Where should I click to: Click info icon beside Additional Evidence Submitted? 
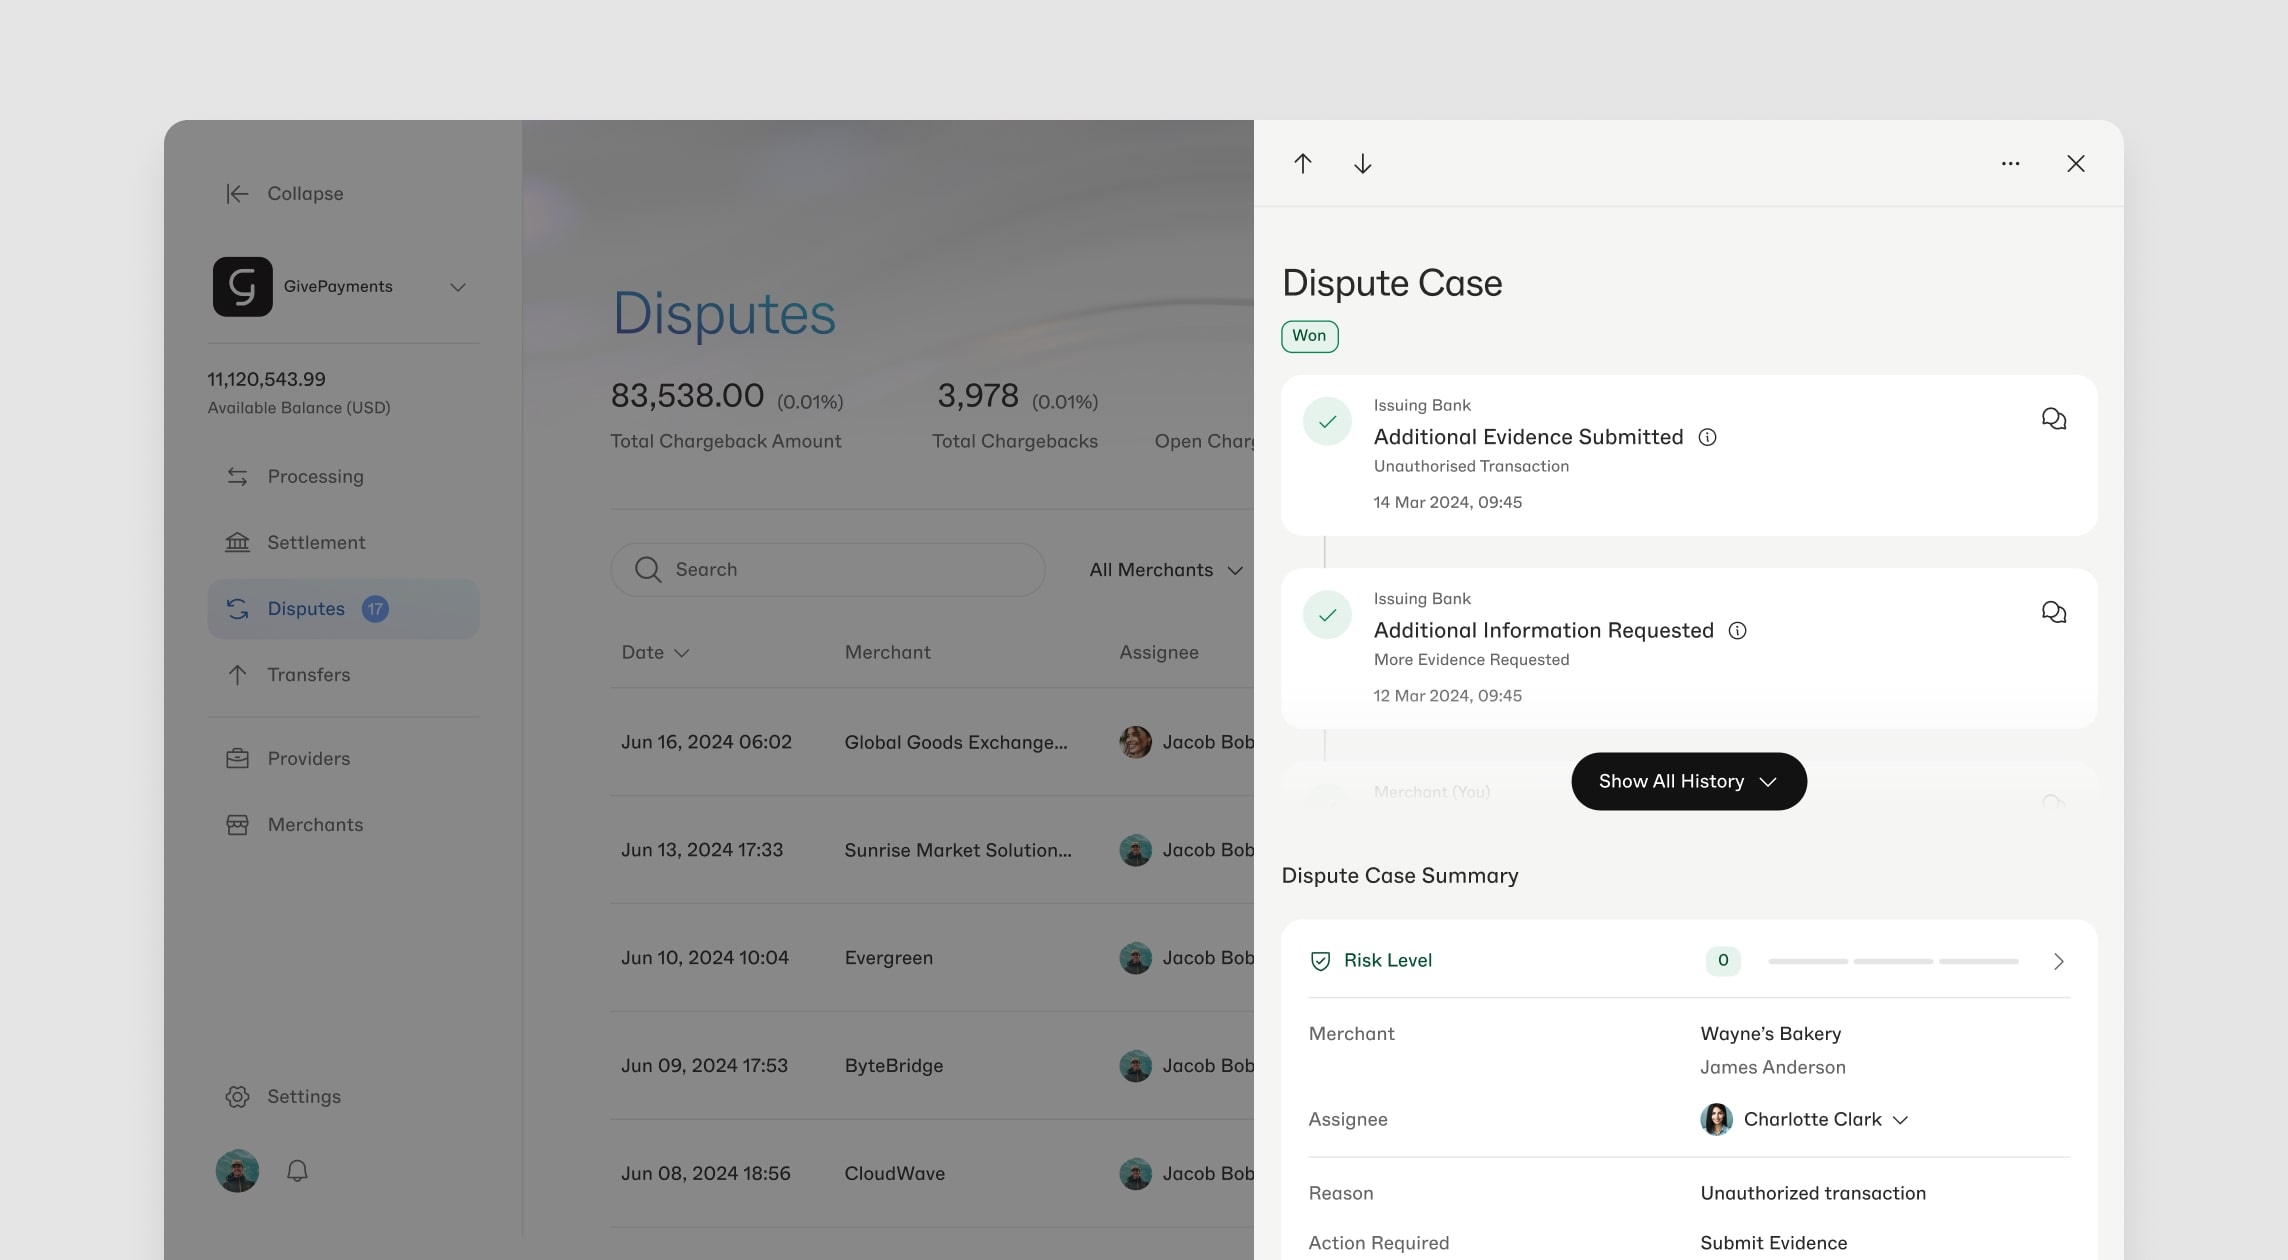1707,438
